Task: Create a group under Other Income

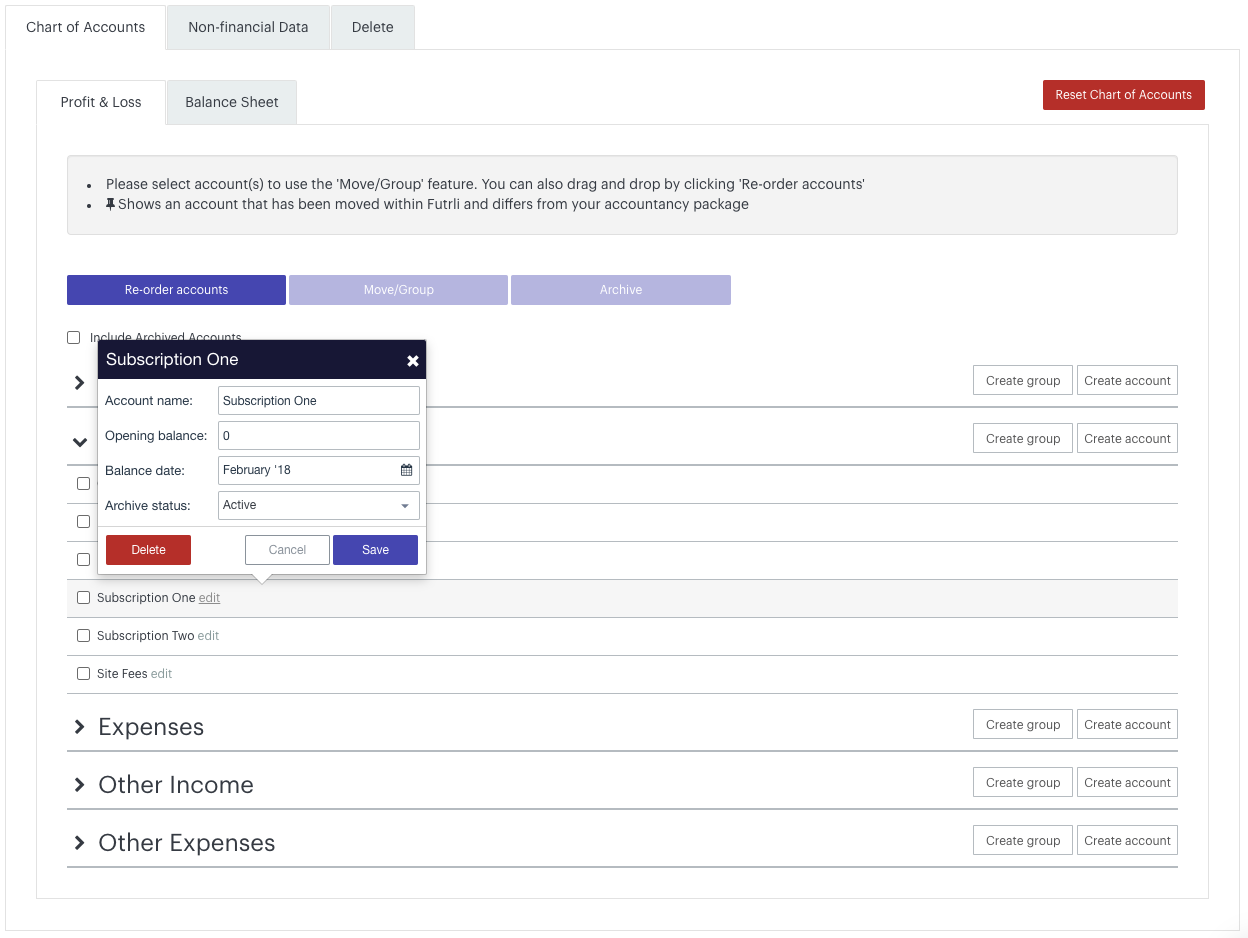Action: pos(1023,783)
